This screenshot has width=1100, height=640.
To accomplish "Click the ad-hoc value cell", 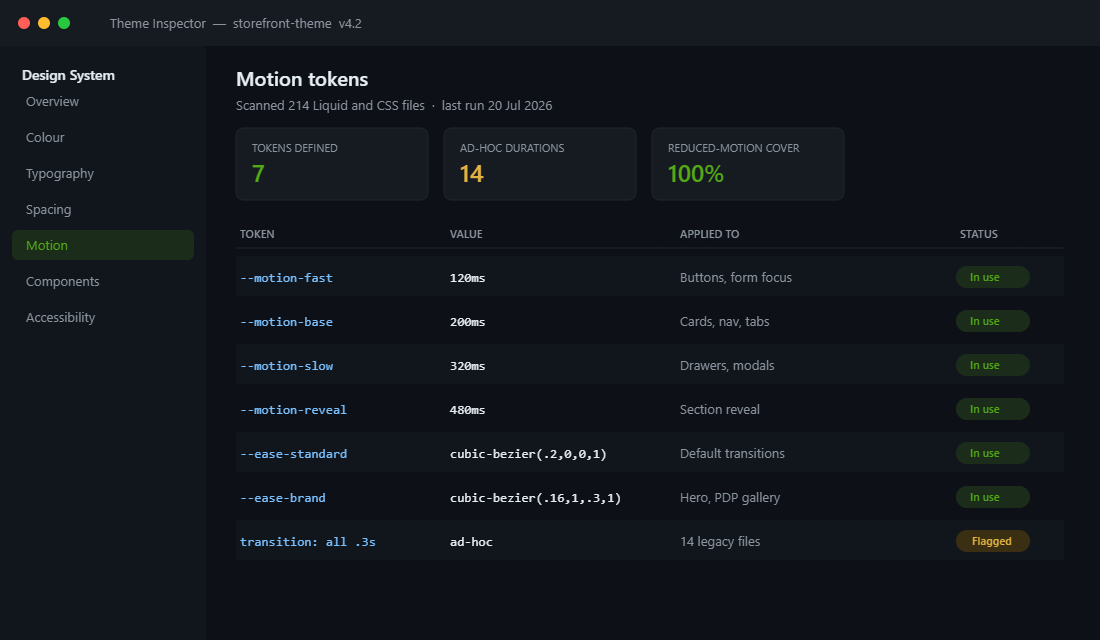I will [x=471, y=542].
